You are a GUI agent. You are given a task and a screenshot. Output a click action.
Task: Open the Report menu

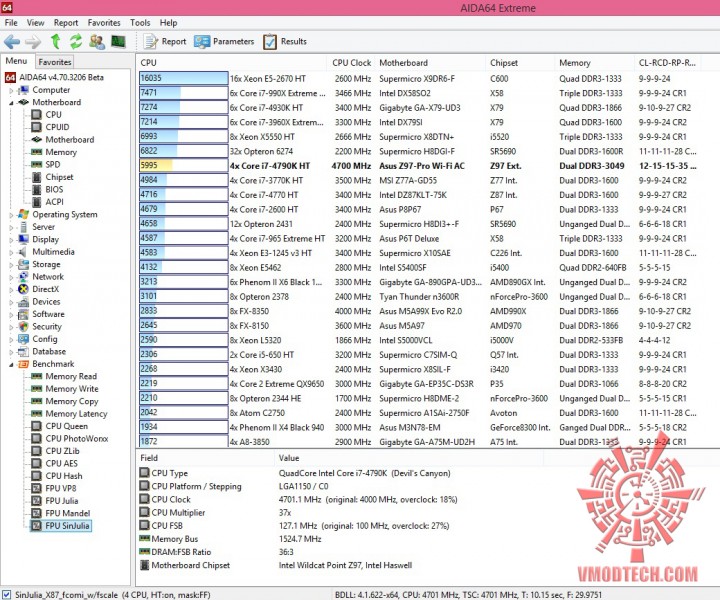click(x=66, y=22)
